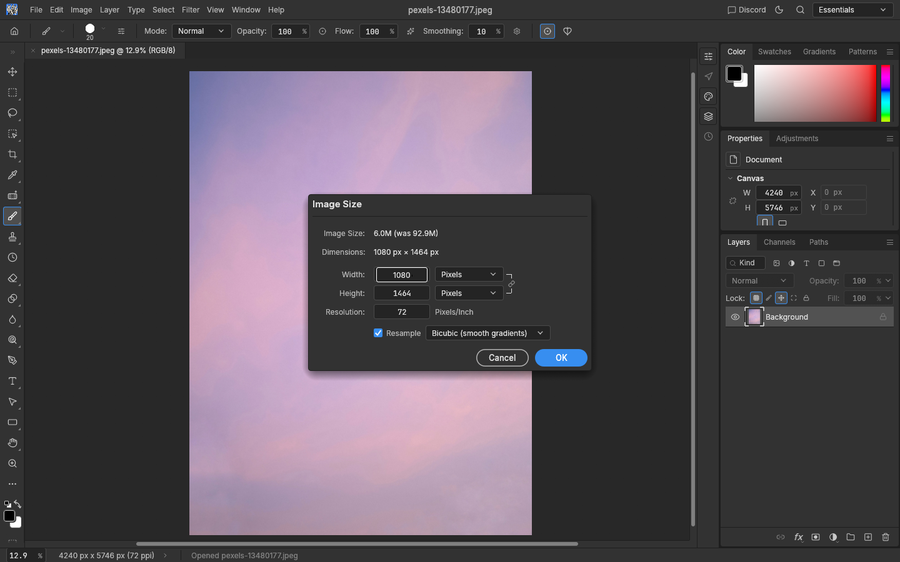Viewport: 900px width, 562px height.
Task: Select the Lasso tool
Action: (12, 113)
